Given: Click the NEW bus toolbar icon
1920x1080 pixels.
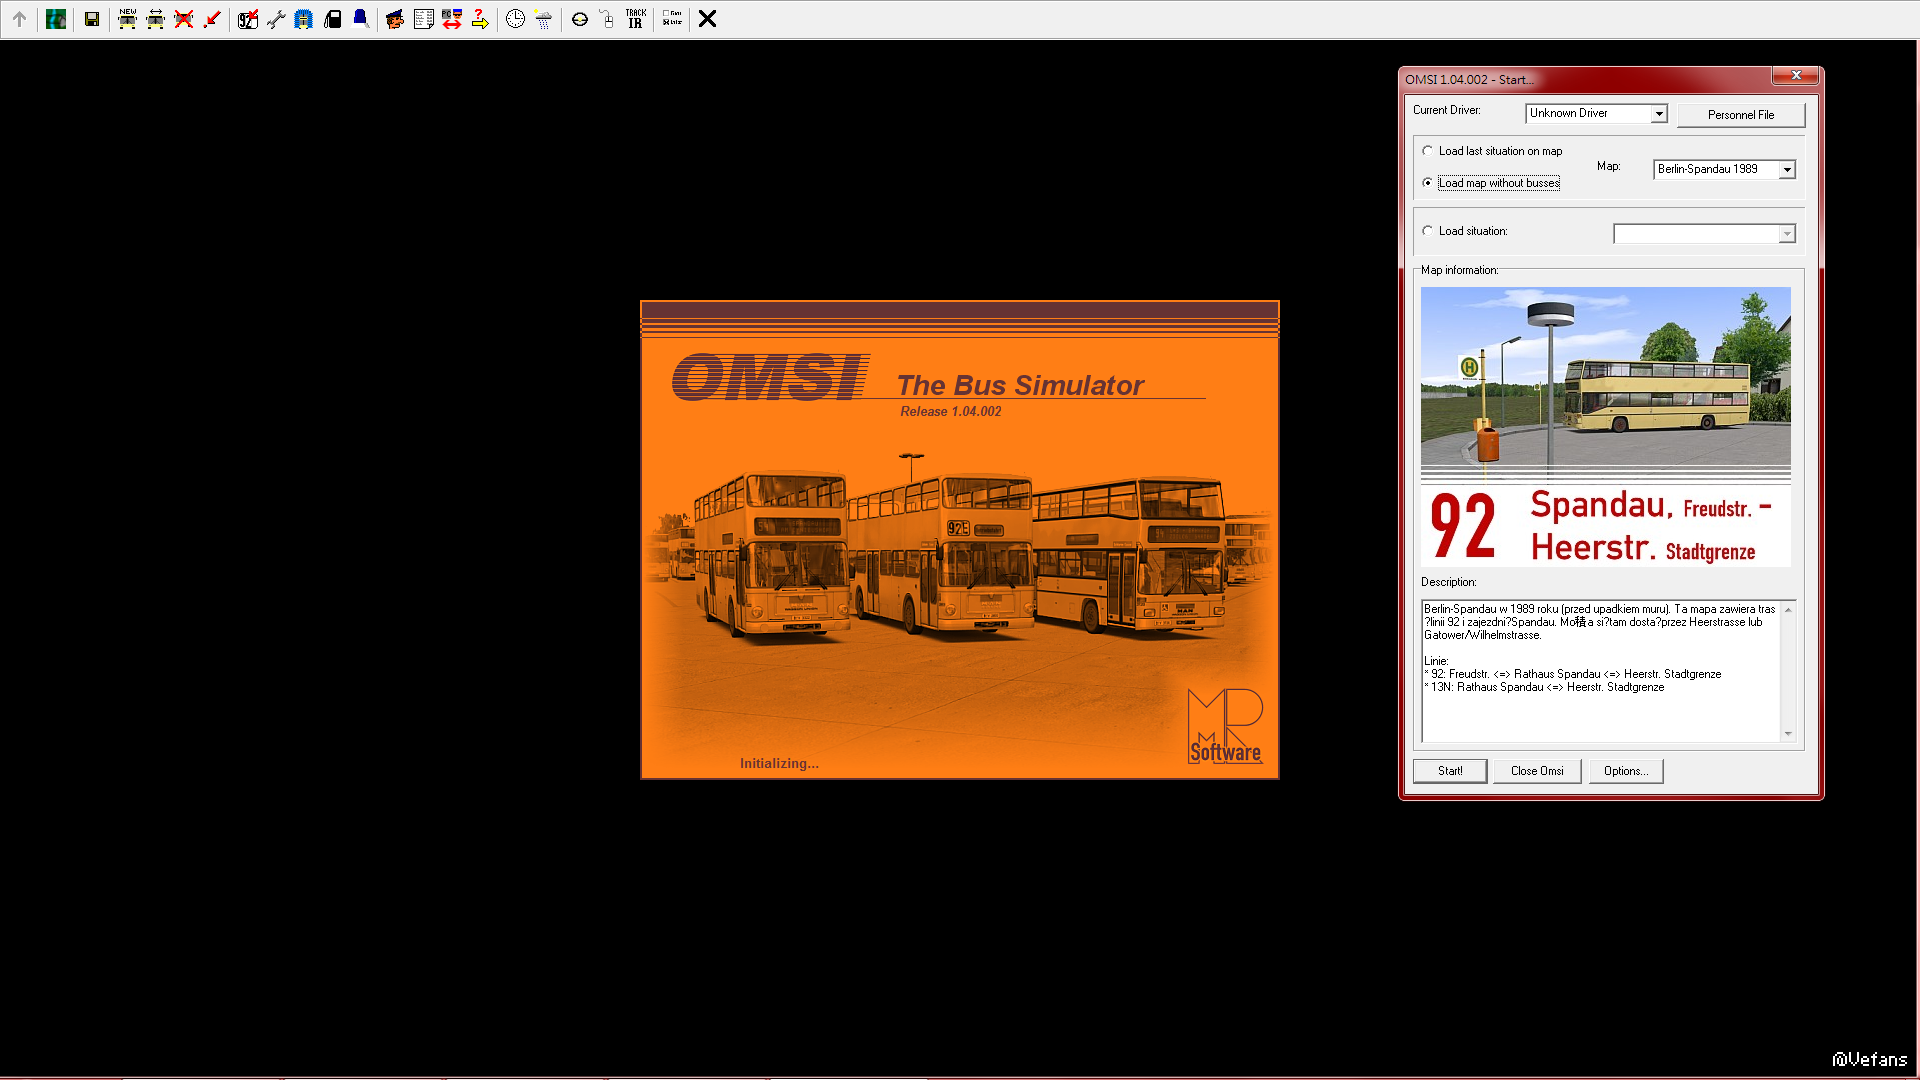Looking at the screenshot, I should (127, 19).
